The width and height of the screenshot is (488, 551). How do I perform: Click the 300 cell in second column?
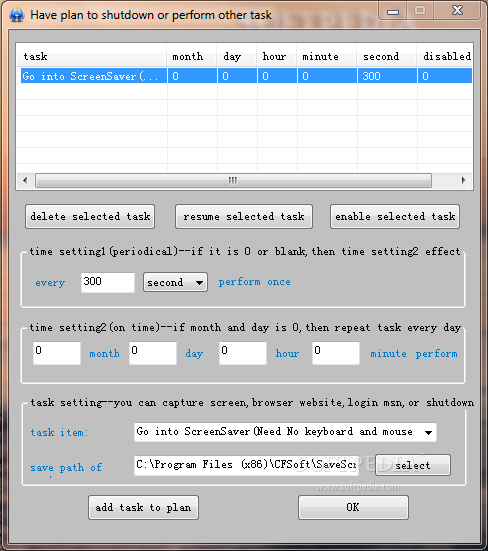(x=387, y=76)
